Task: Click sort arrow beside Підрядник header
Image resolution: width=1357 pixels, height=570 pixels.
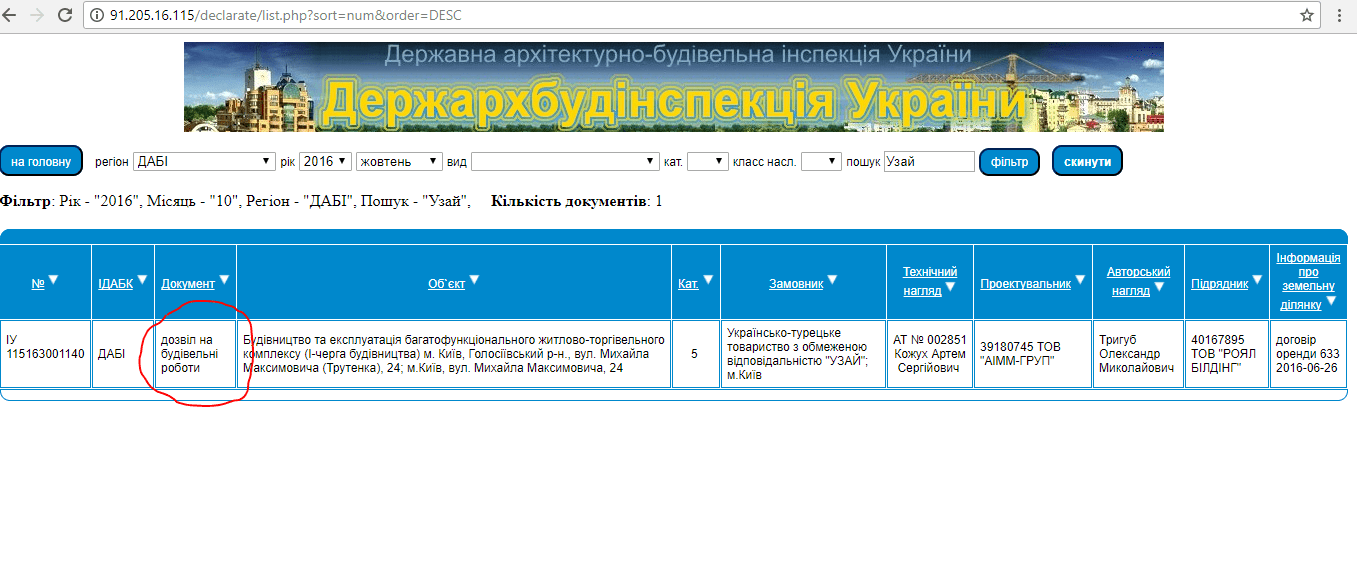Action: click(x=1257, y=281)
